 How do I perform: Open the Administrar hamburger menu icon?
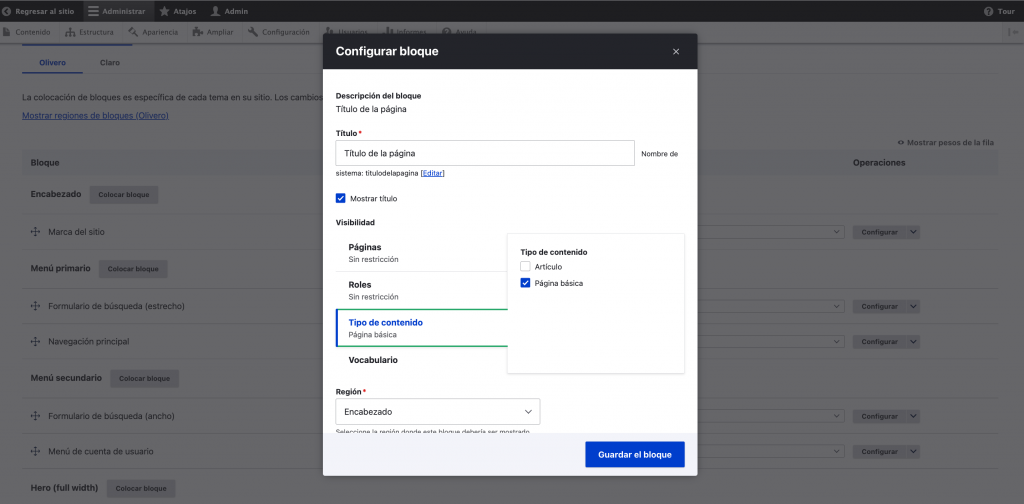coord(93,11)
